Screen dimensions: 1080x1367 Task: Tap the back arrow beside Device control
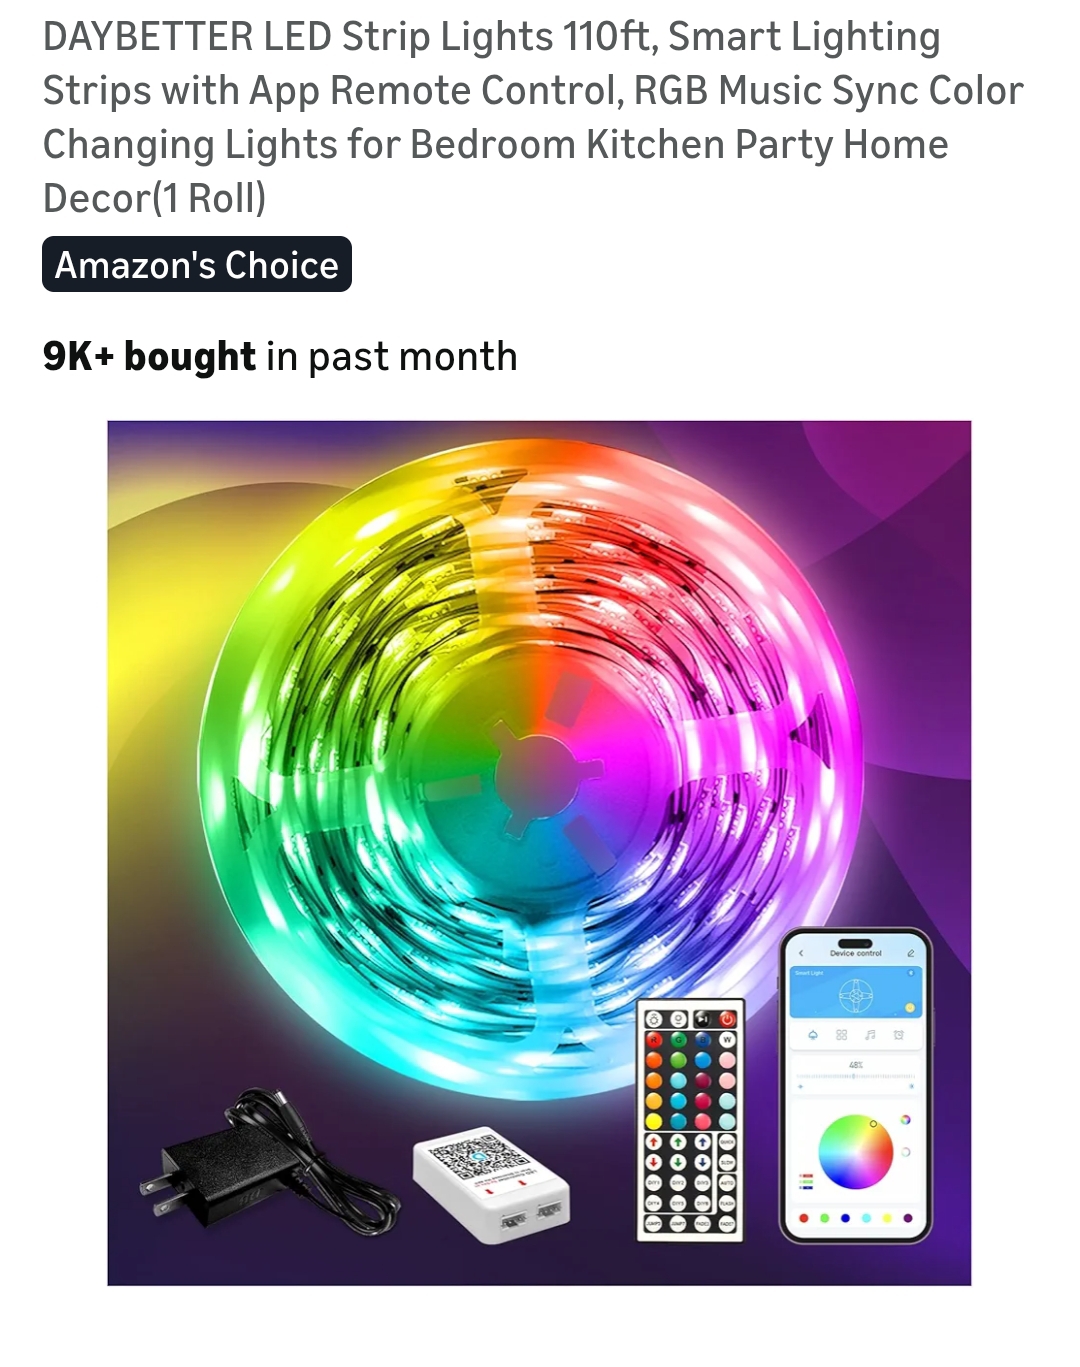click(801, 953)
